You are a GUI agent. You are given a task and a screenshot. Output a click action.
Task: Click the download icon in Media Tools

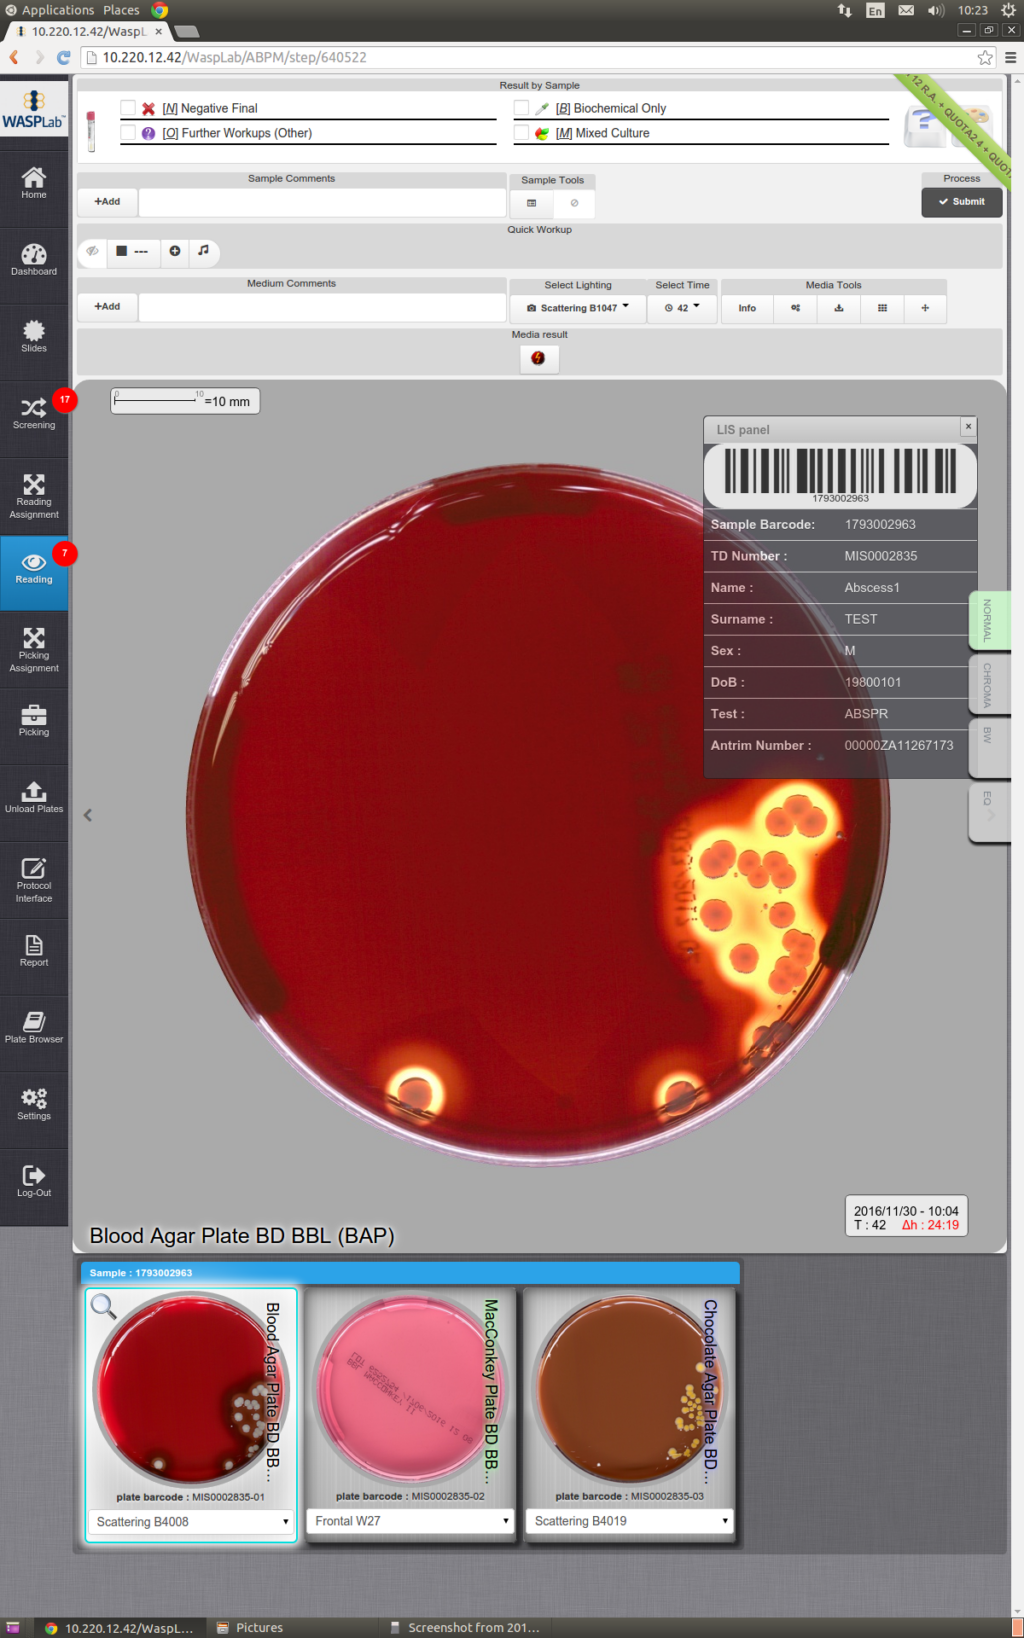(x=839, y=308)
